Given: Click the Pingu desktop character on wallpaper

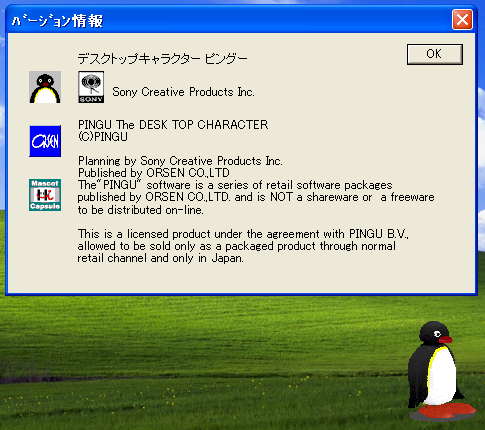Looking at the screenshot, I should tap(440, 370).
